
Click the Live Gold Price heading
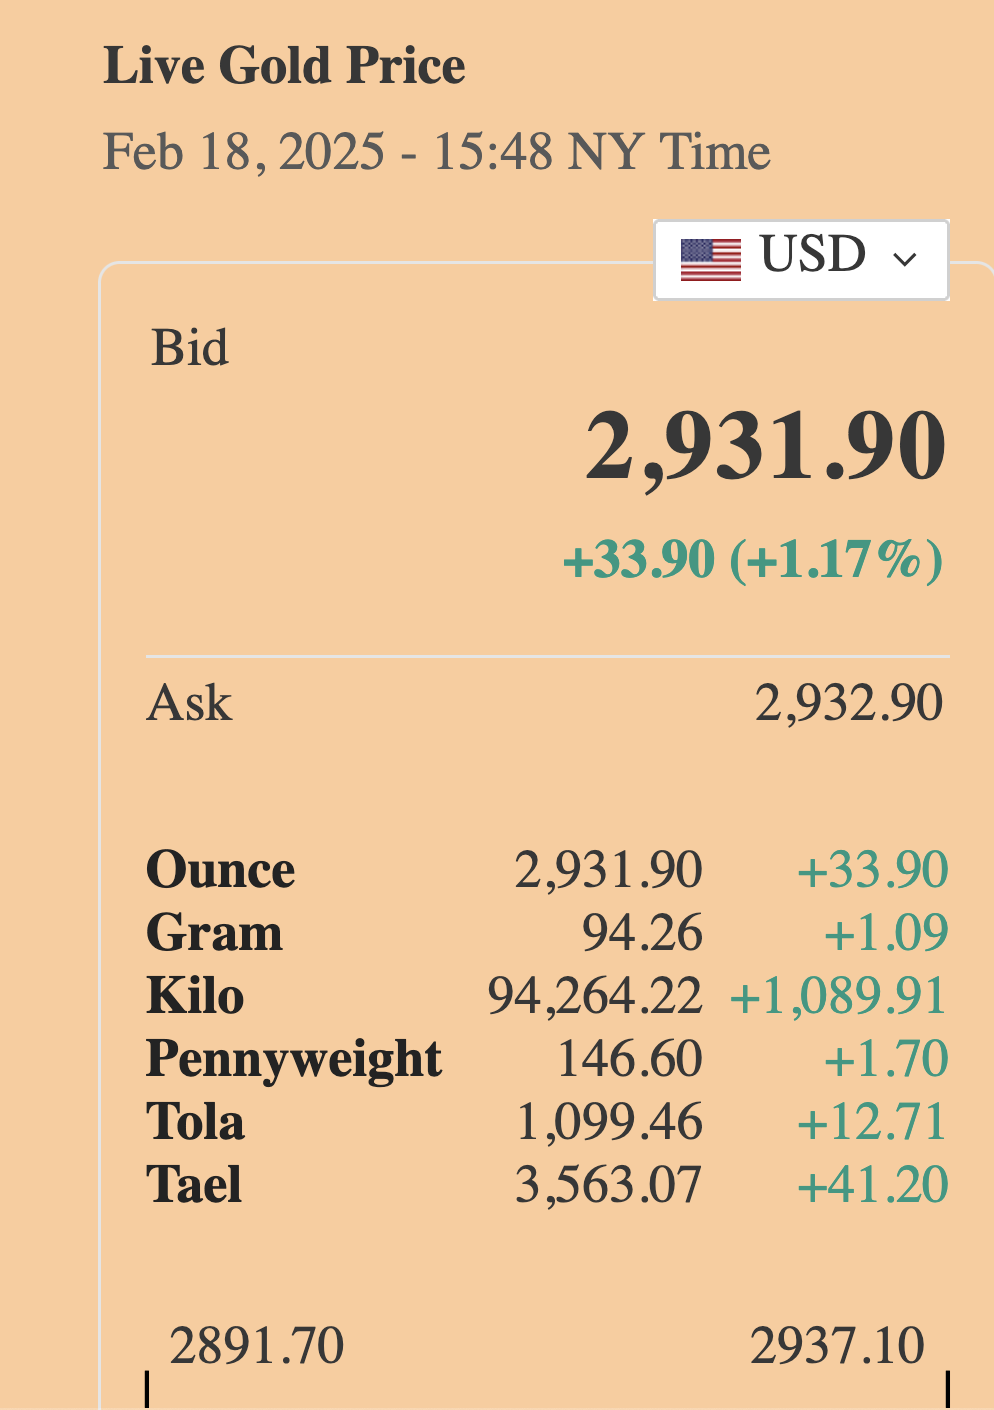[x=284, y=66]
